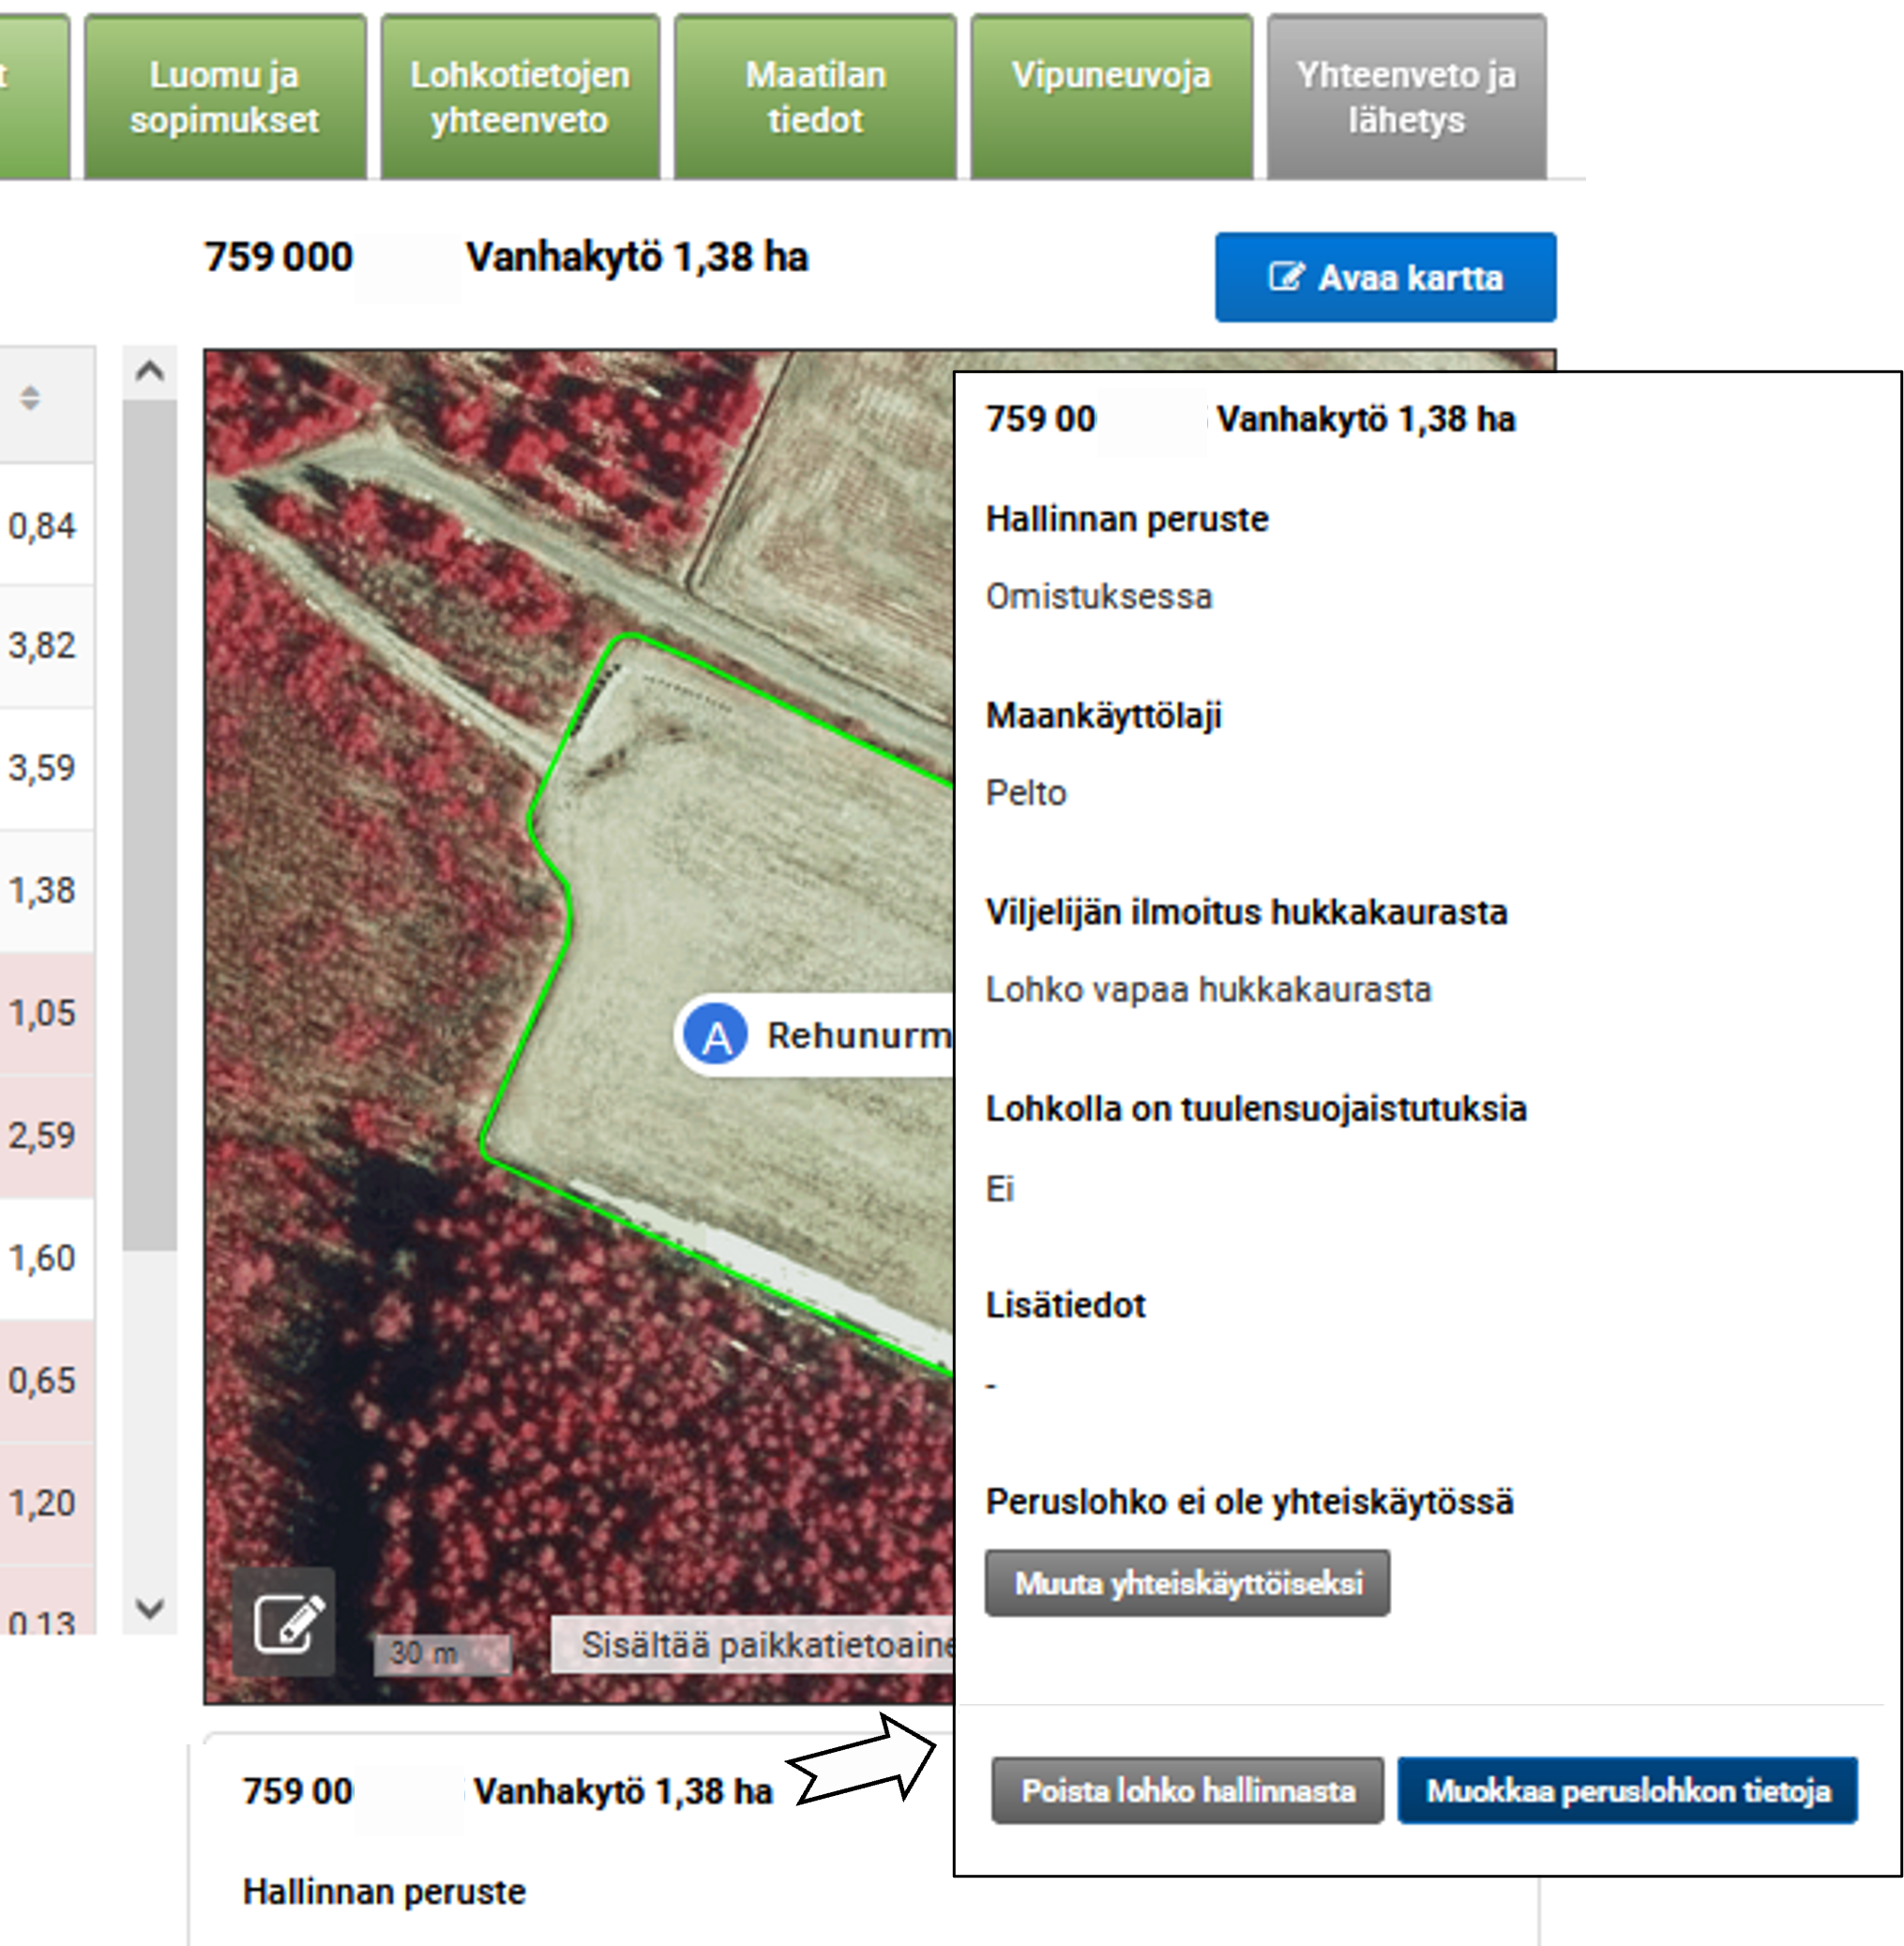Click the sort arrows in column header

[x=30, y=398]
